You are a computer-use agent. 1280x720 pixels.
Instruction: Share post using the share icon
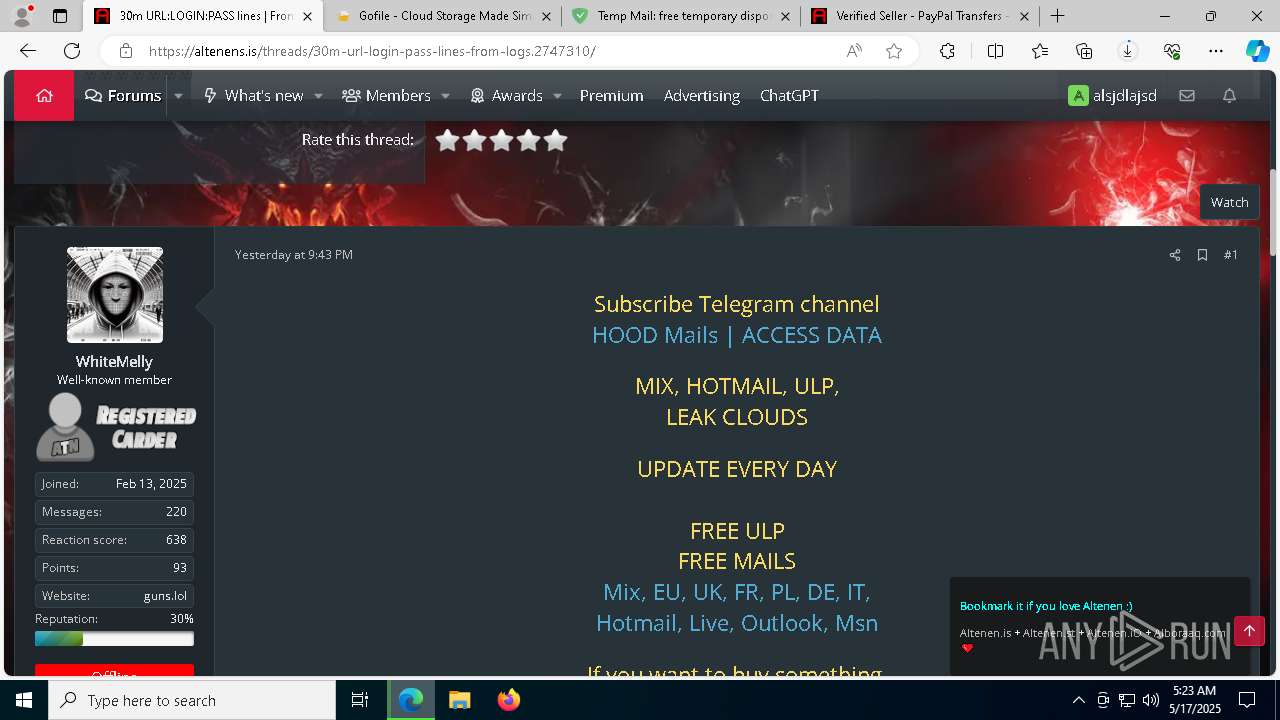click(x=1175, y=255)
